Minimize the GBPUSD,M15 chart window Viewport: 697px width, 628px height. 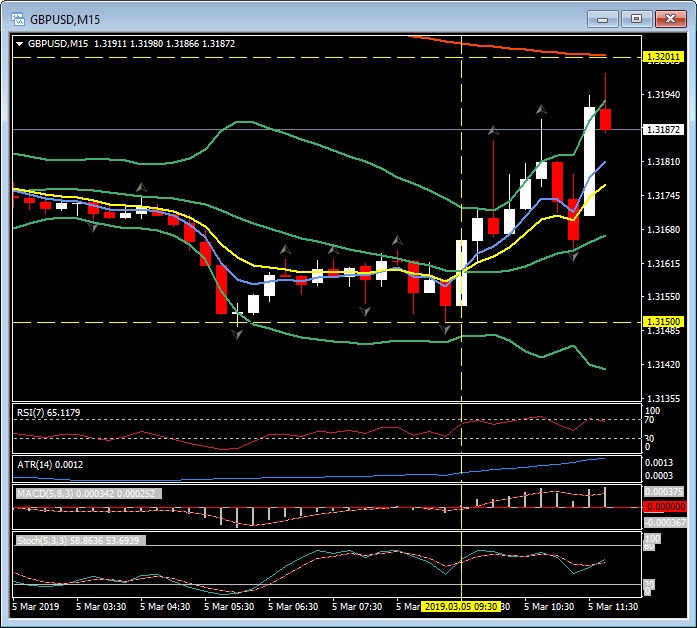[602, 18]
